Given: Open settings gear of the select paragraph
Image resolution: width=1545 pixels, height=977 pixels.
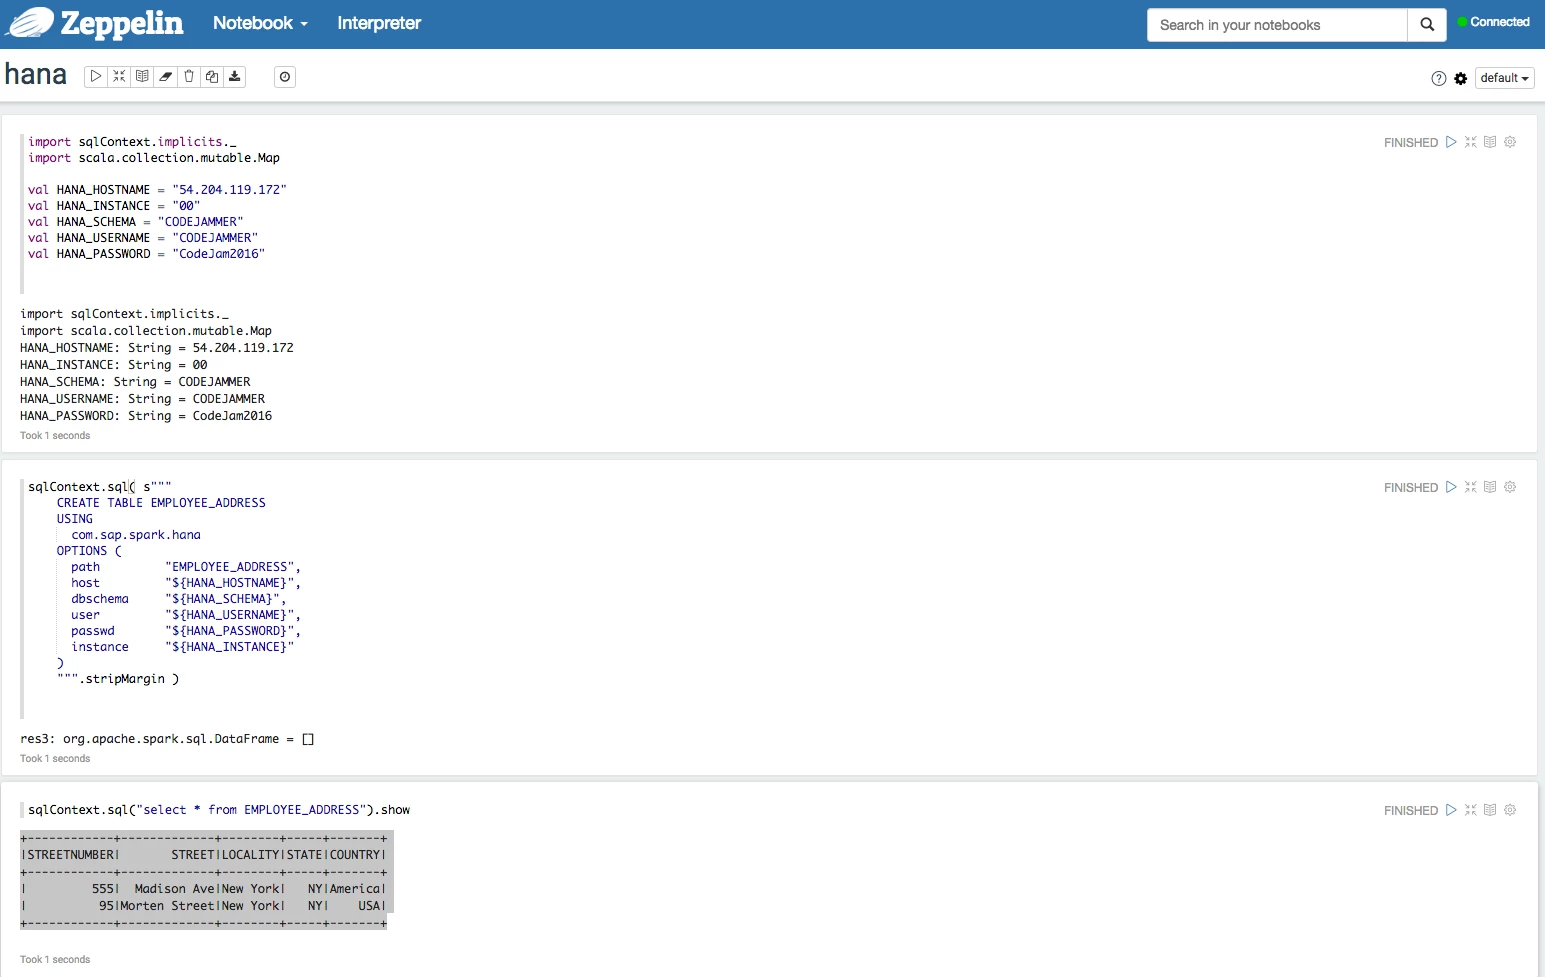Looking at the screenshot, I should (x=1510, y=810).
